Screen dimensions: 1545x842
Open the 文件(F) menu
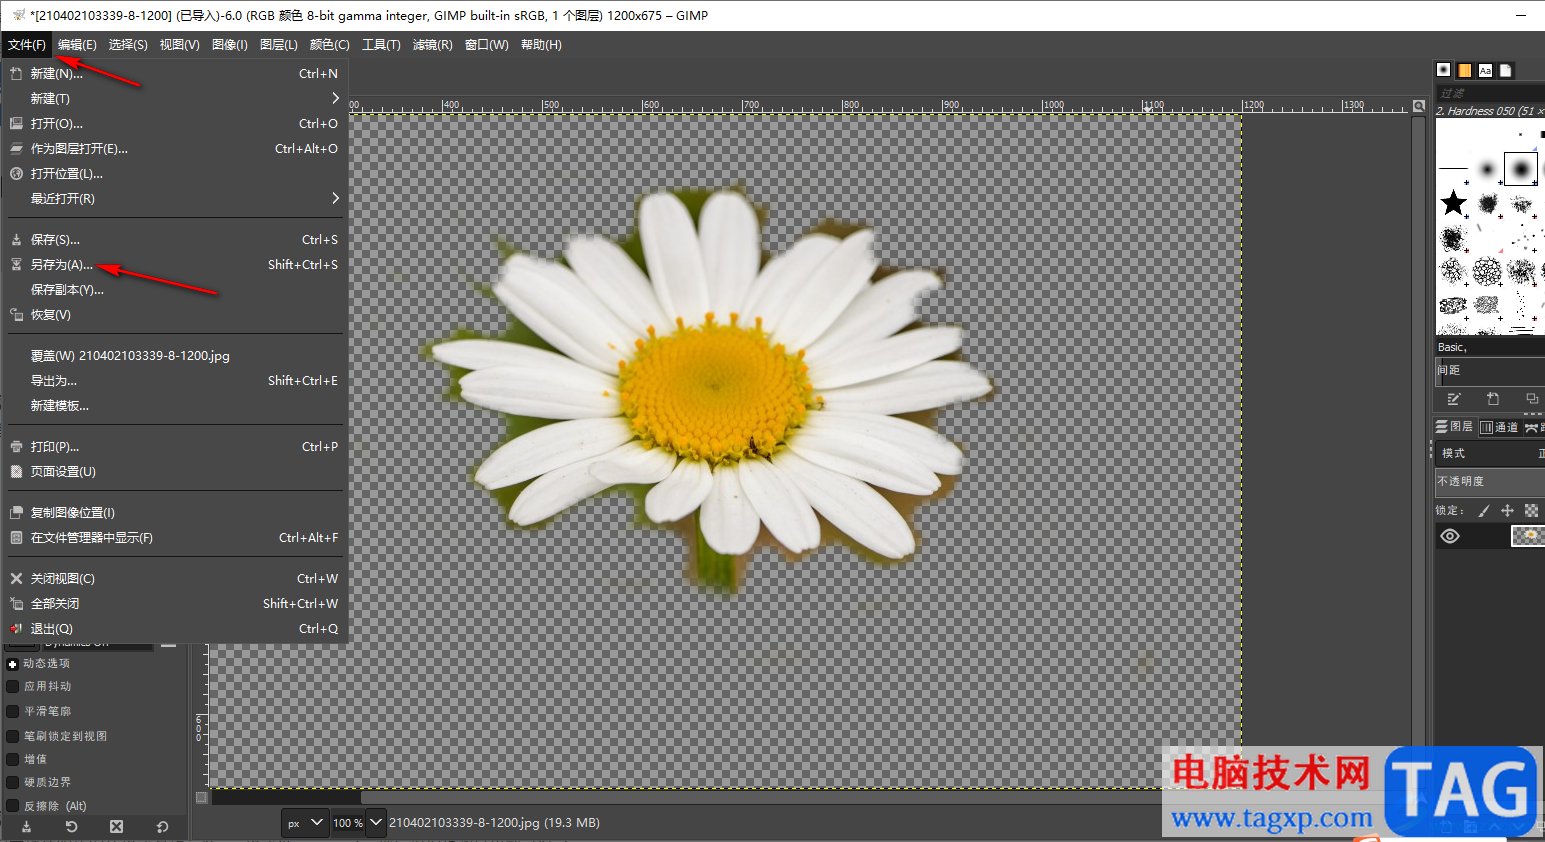coord(26,44)
